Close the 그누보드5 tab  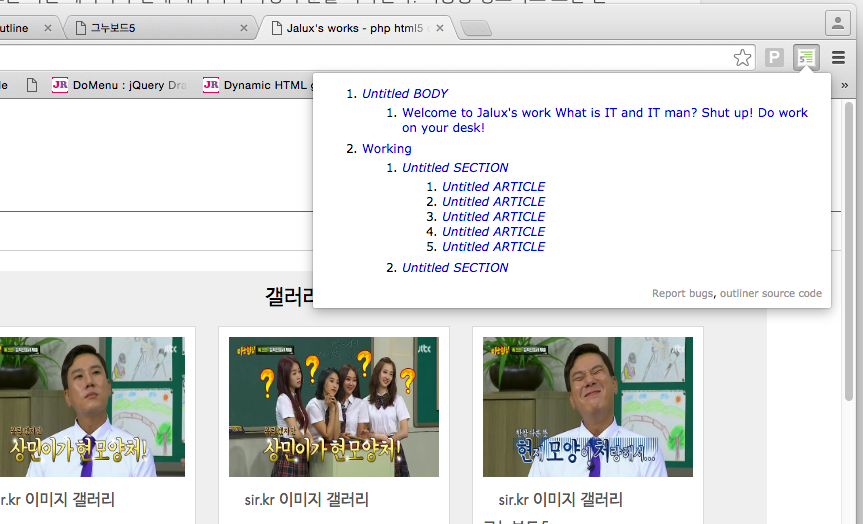click(x=244, y=28)
